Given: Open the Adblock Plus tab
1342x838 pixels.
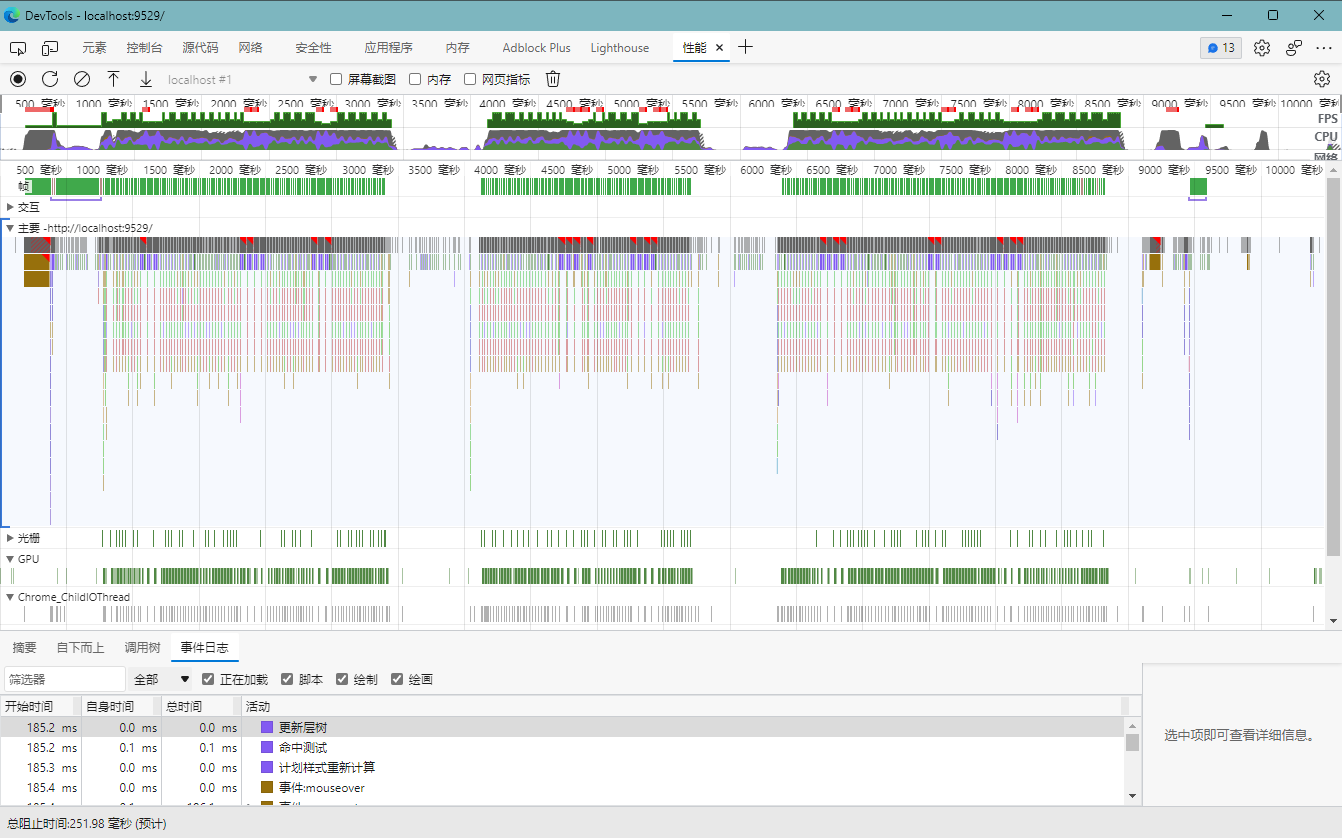Looking at the screenshot, I should (536, 48).
